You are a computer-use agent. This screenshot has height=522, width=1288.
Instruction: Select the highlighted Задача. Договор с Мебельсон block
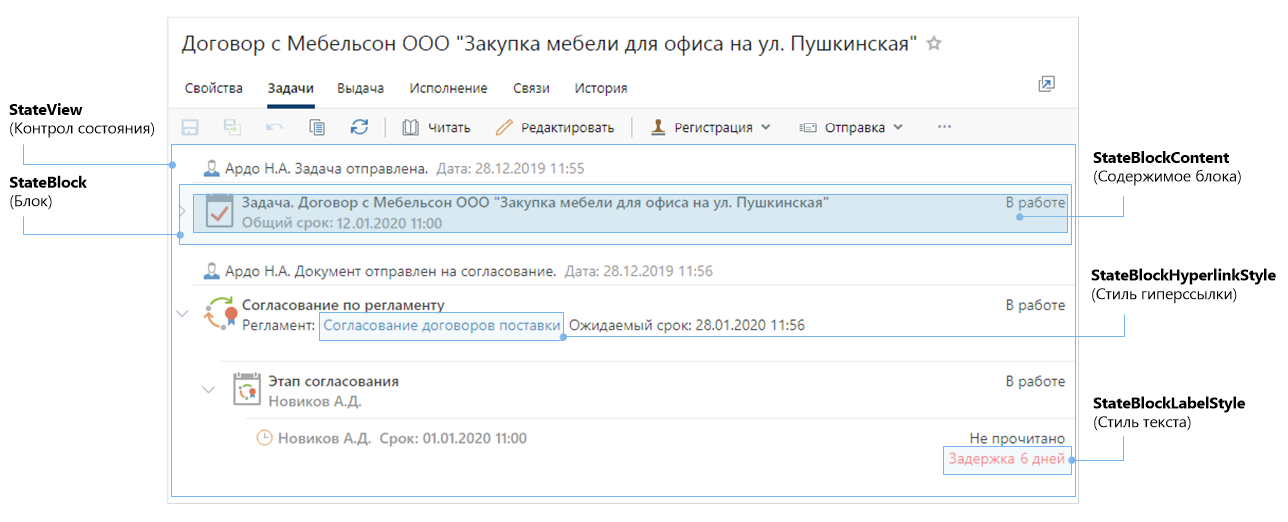[620, 212]
